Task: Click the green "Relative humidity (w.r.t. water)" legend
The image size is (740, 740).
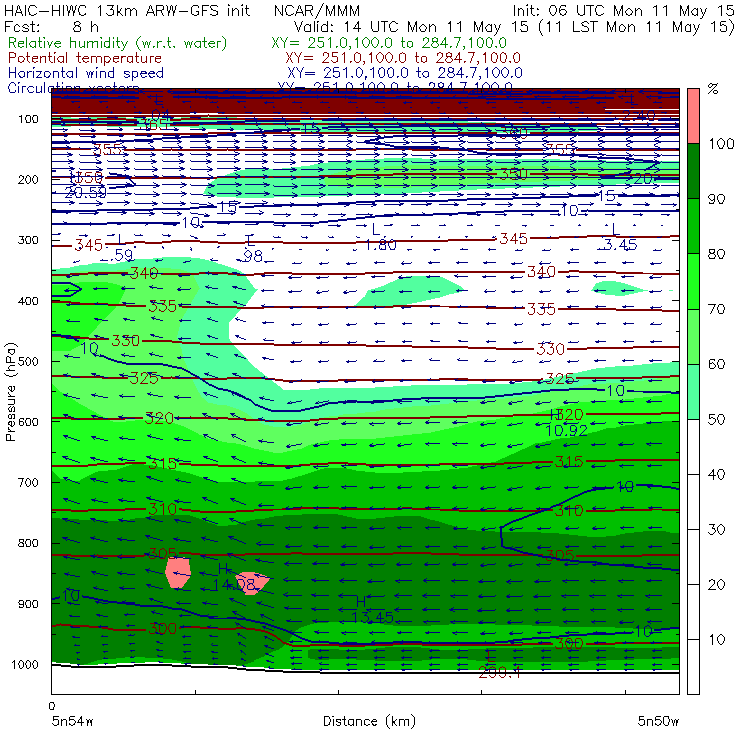Action: point(118,43)
